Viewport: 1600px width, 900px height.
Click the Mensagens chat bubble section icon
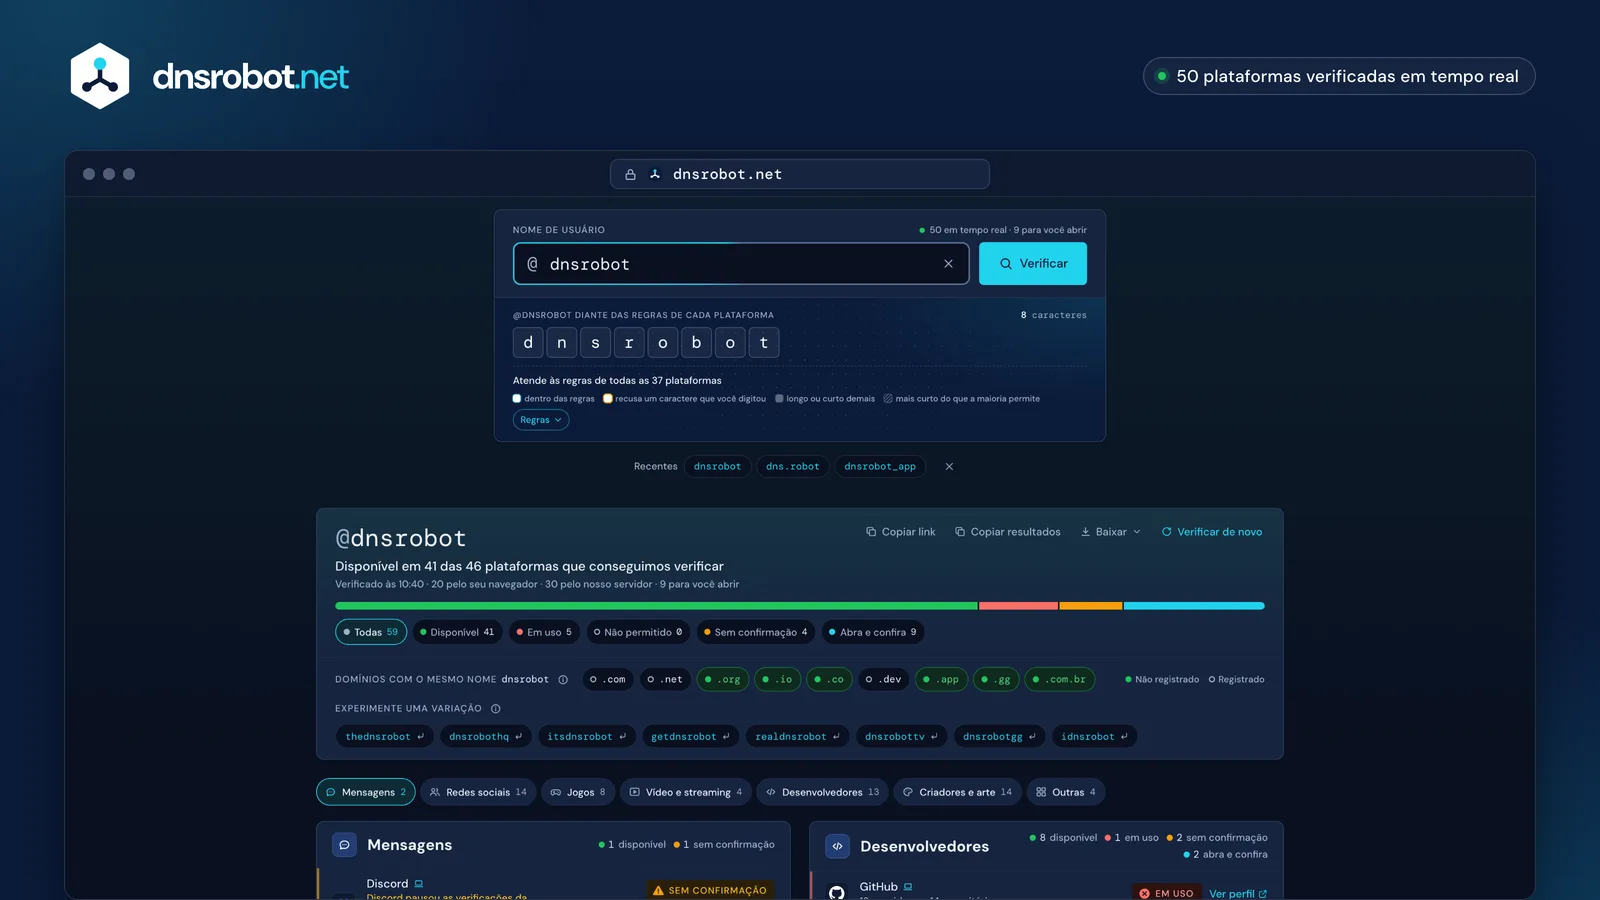[x=344, y=845]
